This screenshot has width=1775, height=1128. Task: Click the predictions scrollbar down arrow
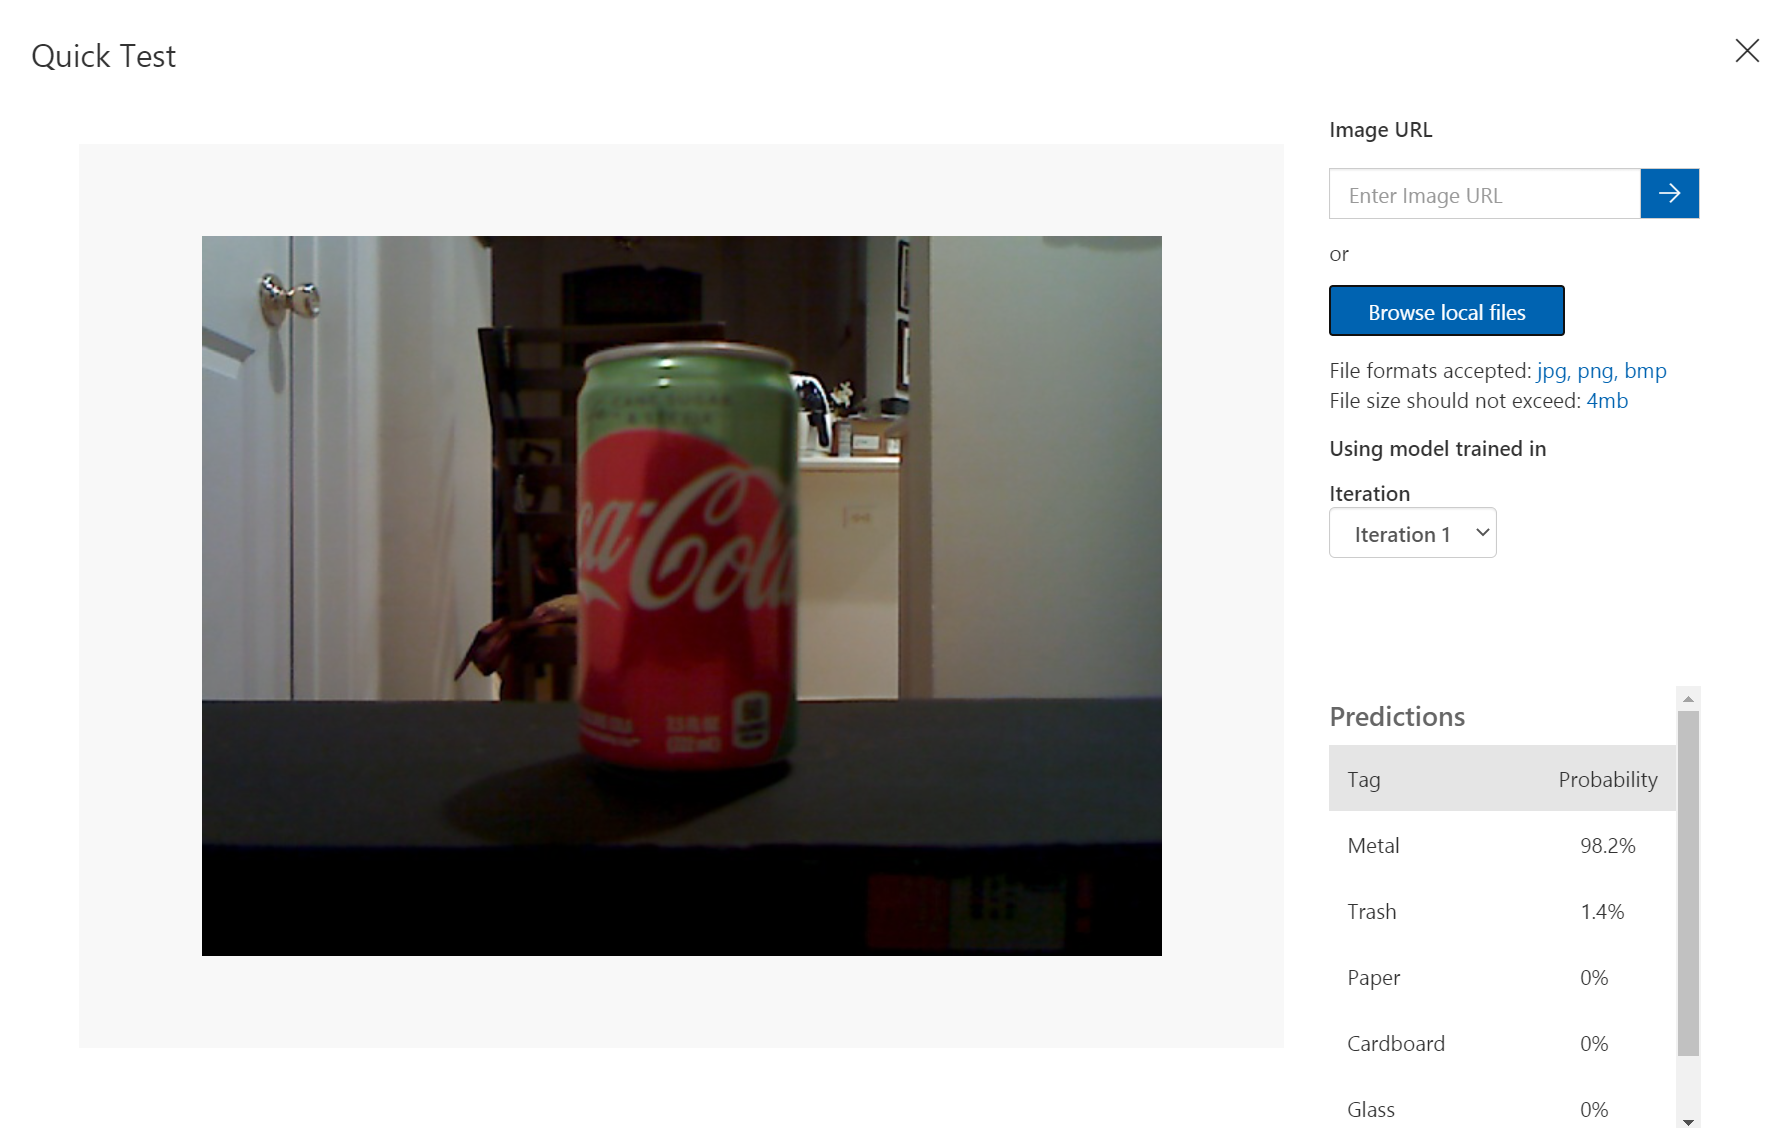tap(1688, 1121)
